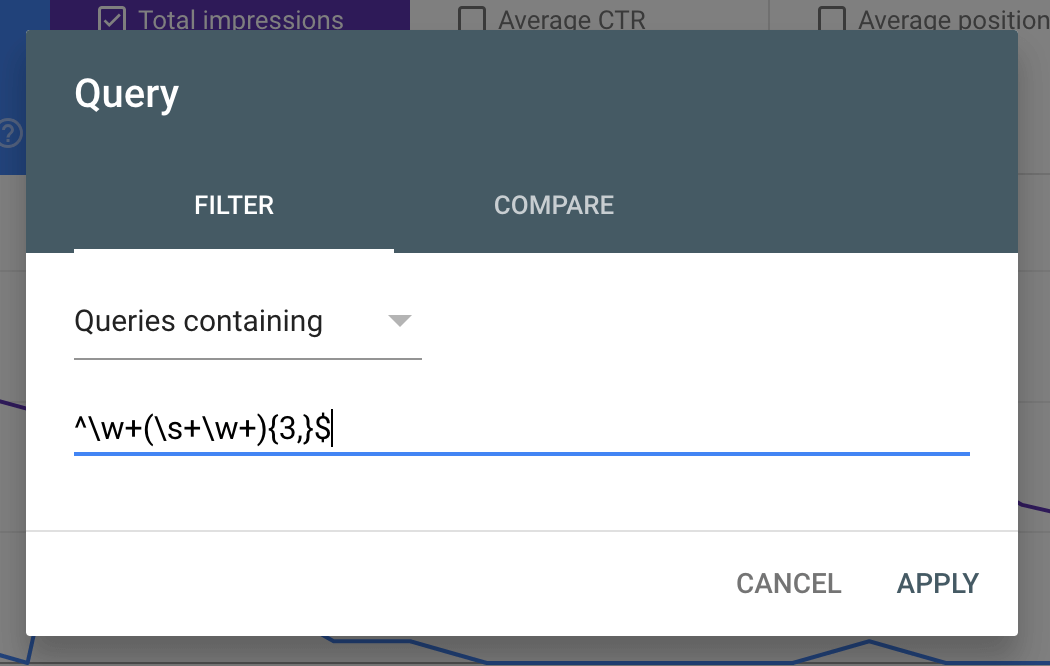This screenshot has width=1050, height=666.
Task: Open the gray dropdown arrow for filter type
Action: click(x=400, y=321)
